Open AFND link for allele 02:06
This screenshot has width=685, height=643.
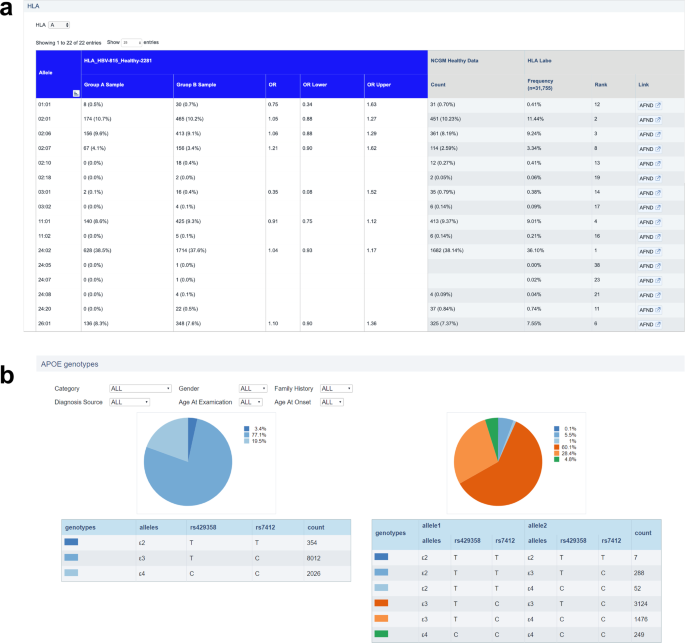pos(650,135)
